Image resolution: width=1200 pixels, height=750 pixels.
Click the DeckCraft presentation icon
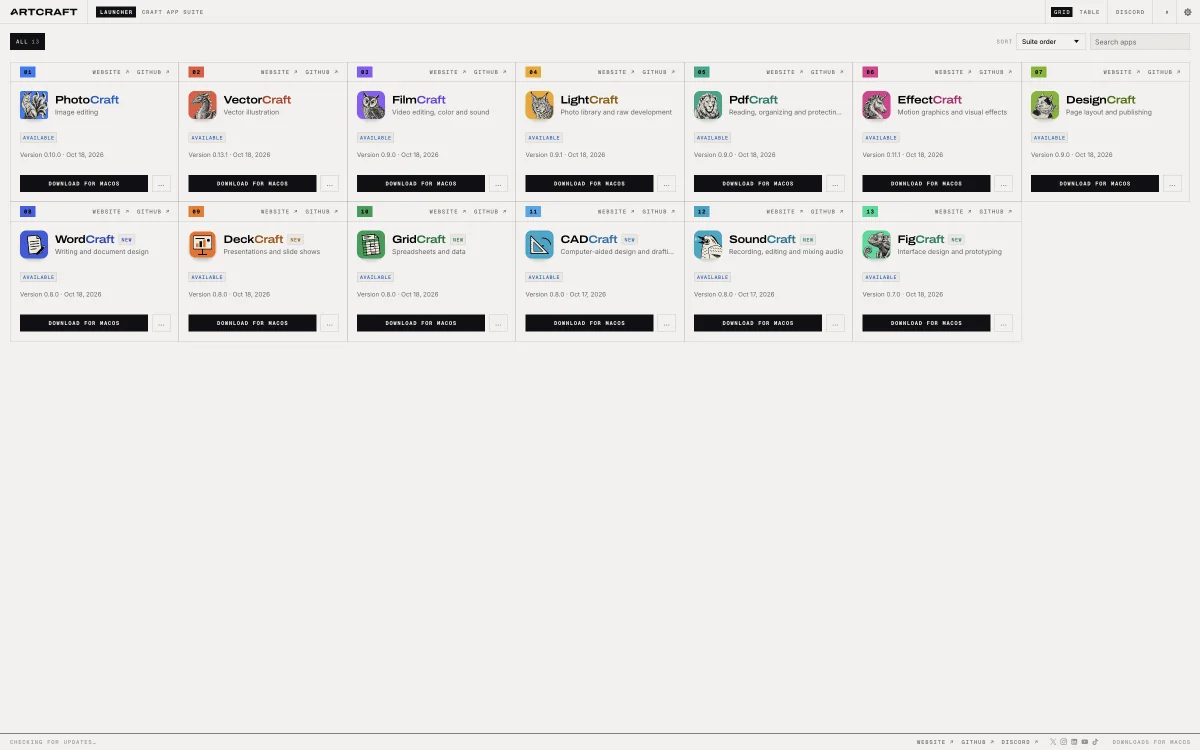pyautogui.click(x=203, y=245)
